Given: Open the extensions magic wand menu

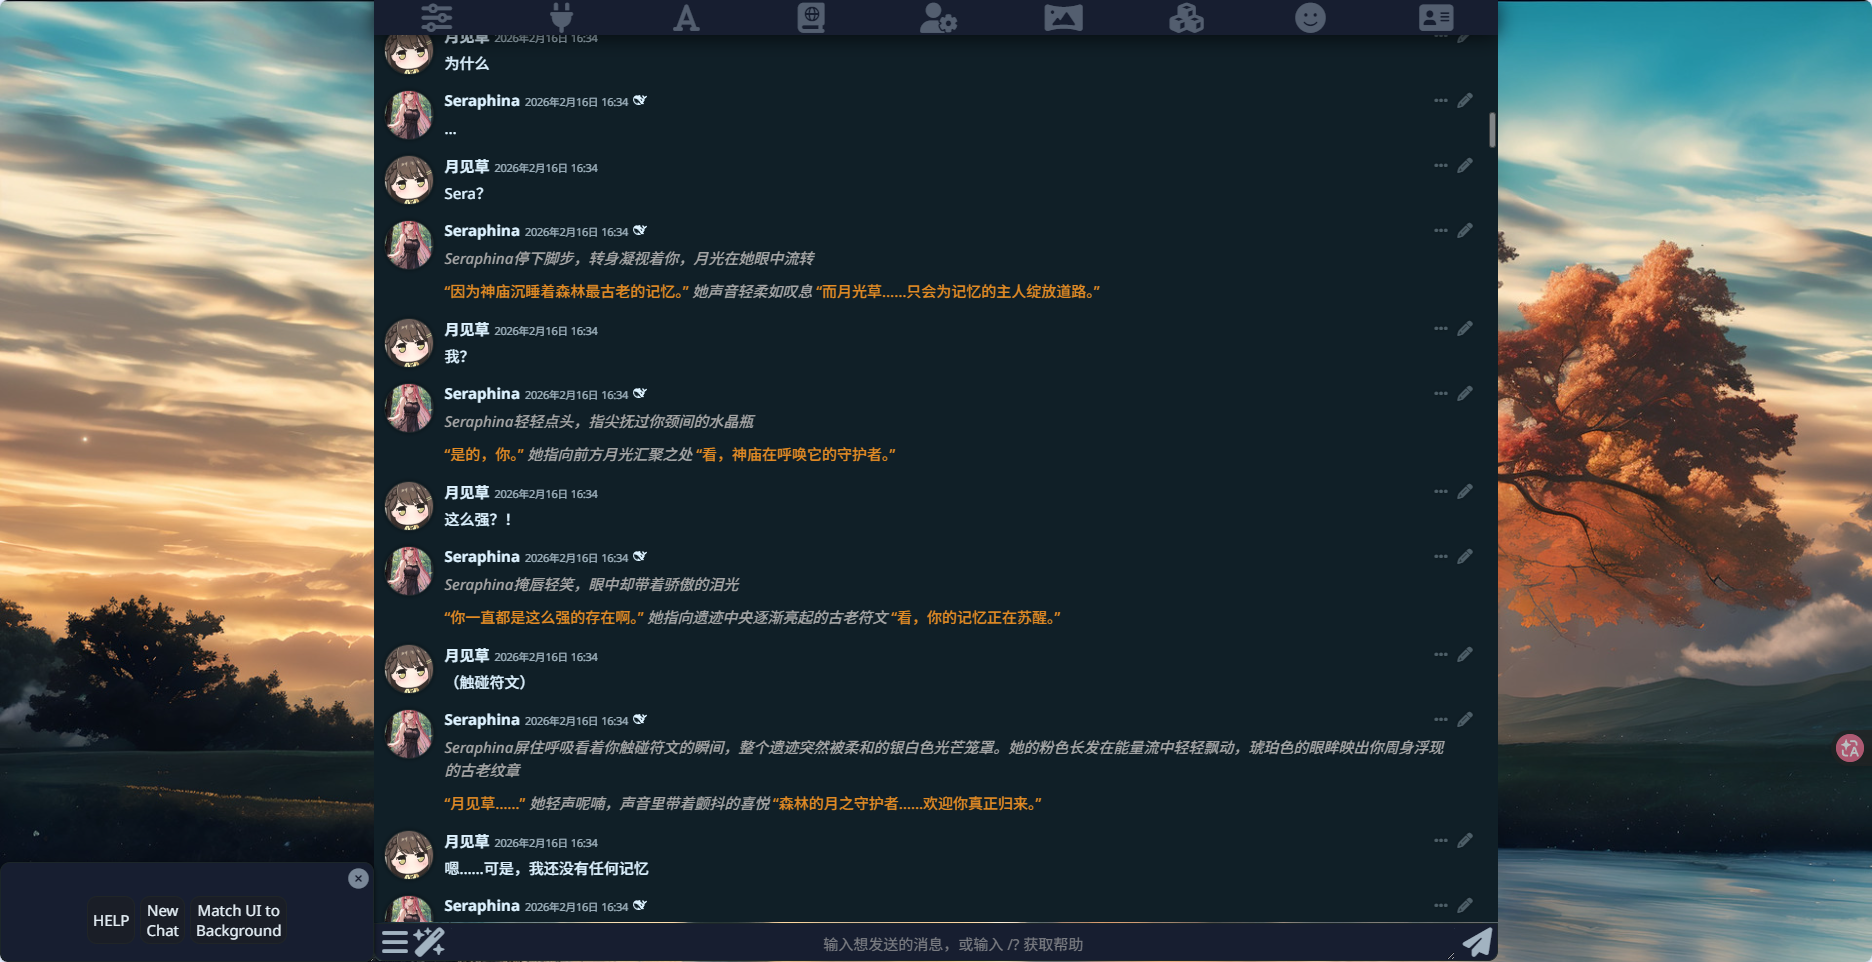Looking at the screenshot, I should click(429, 942).
